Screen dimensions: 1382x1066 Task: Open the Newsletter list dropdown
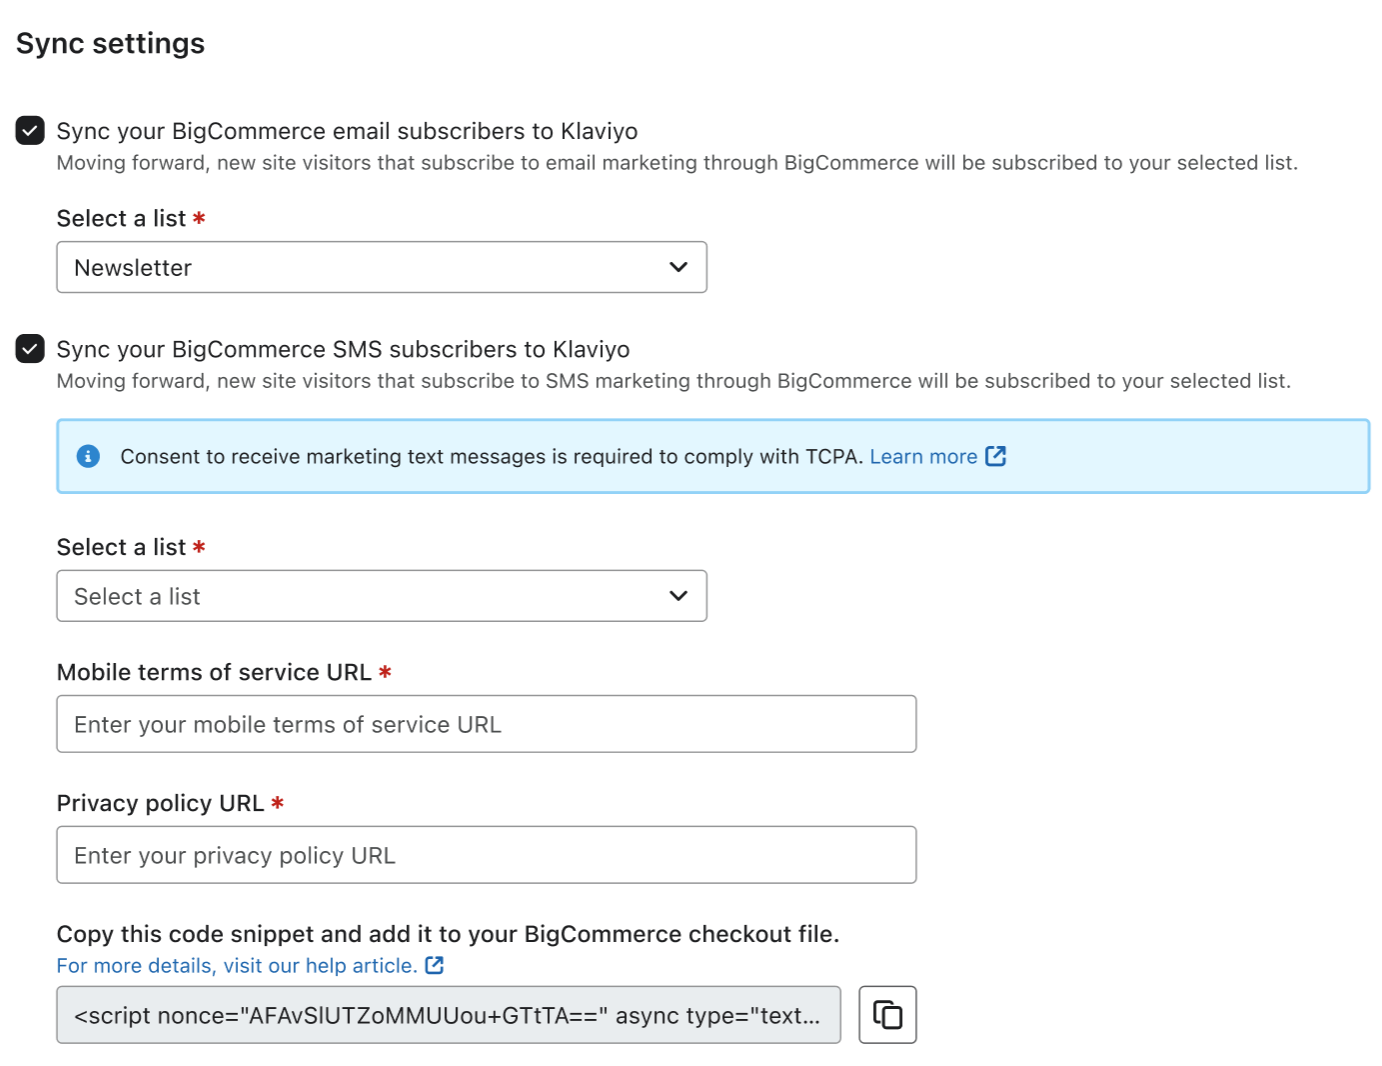[x=380, y=267]
